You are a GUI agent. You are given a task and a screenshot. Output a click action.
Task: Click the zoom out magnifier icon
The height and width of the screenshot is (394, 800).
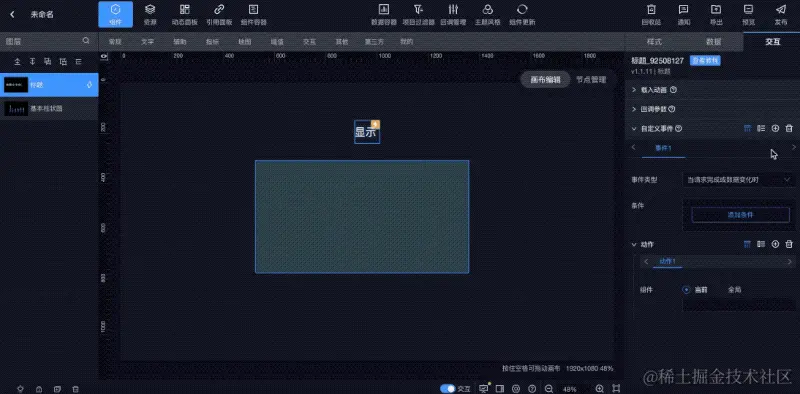click(x=549, y=389)
